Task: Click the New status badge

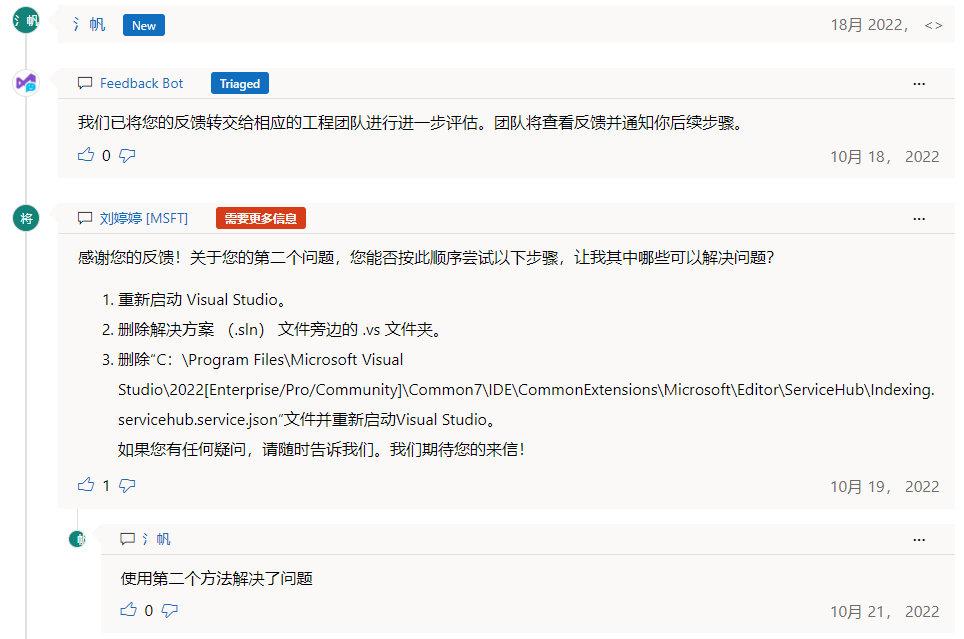Action: pyautogui.click(x=144, y=25)
